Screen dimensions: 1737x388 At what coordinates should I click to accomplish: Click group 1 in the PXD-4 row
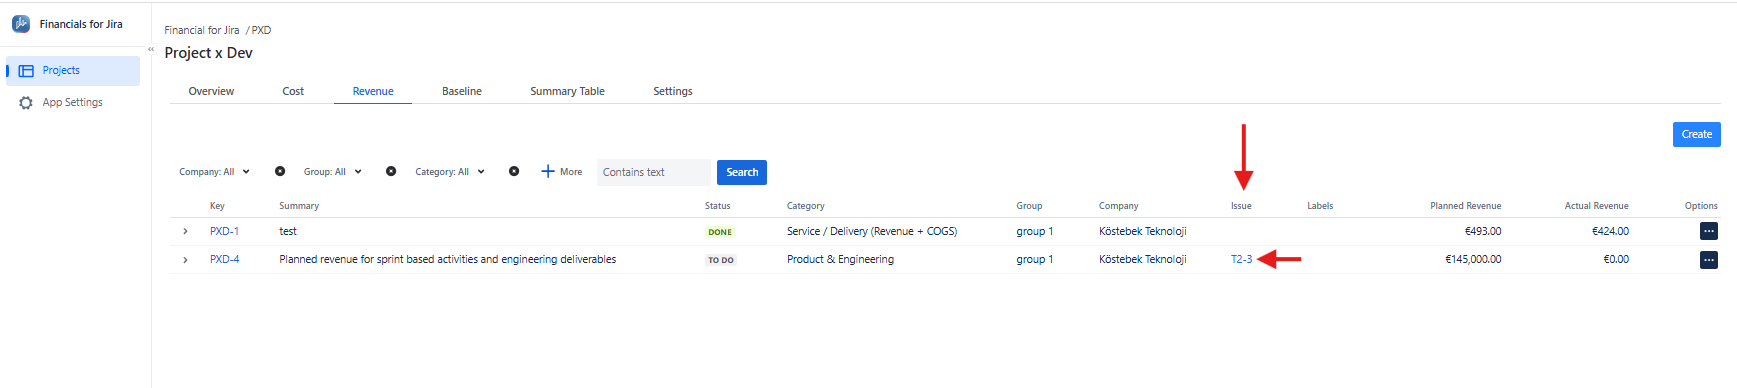1034,259
